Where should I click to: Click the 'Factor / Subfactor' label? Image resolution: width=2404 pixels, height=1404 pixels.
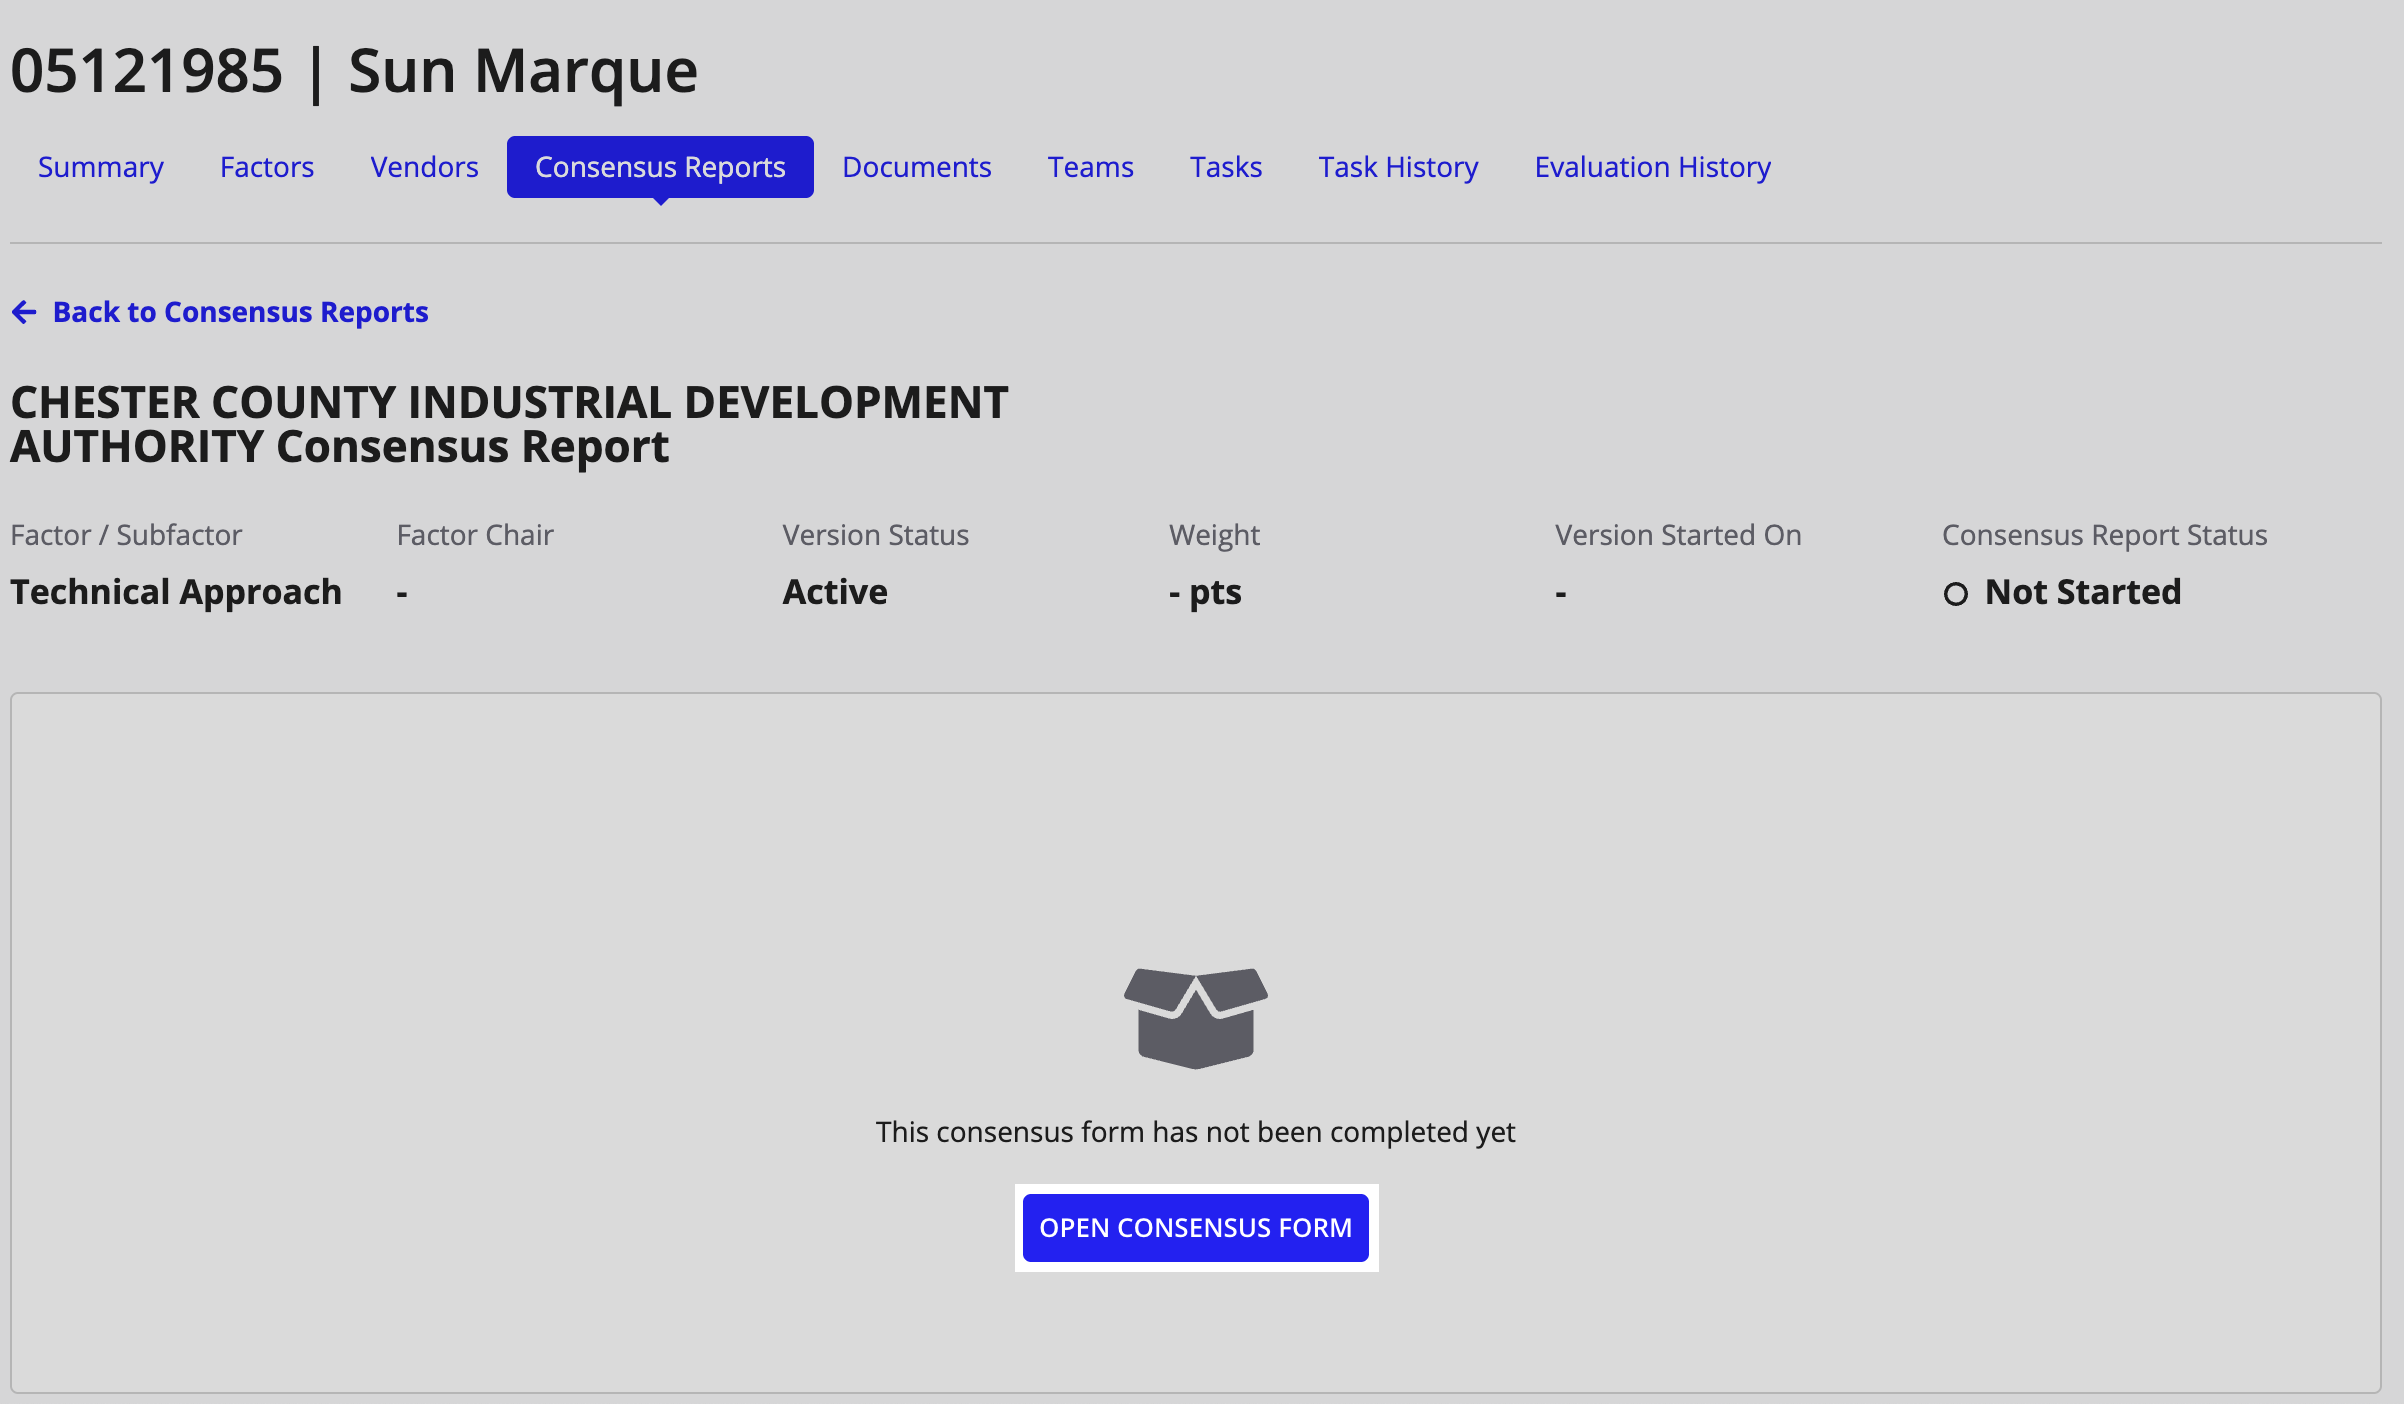[x=126, y=535]
